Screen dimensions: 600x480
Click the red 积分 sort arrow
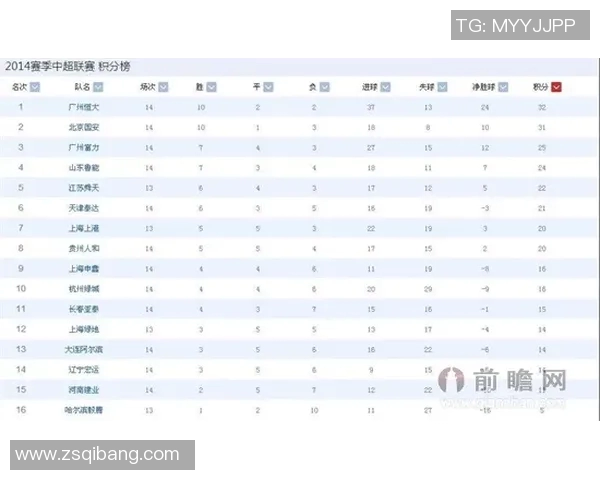click(556, 87)
